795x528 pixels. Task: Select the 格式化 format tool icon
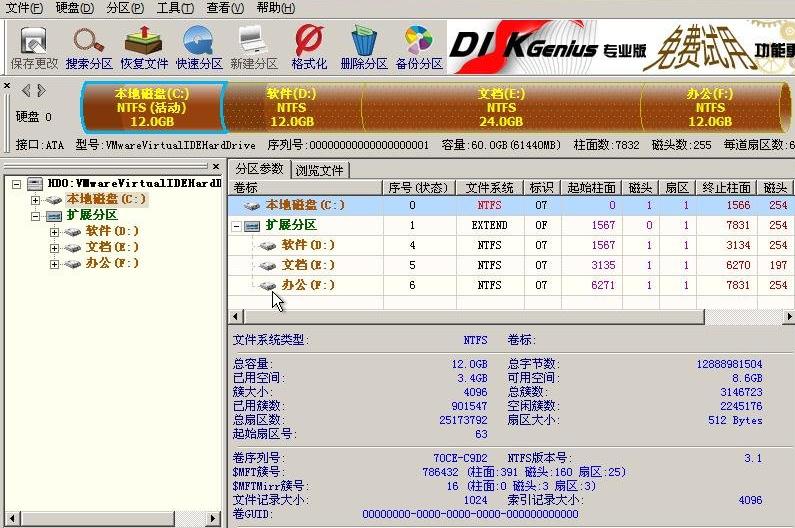coord(309,47)
